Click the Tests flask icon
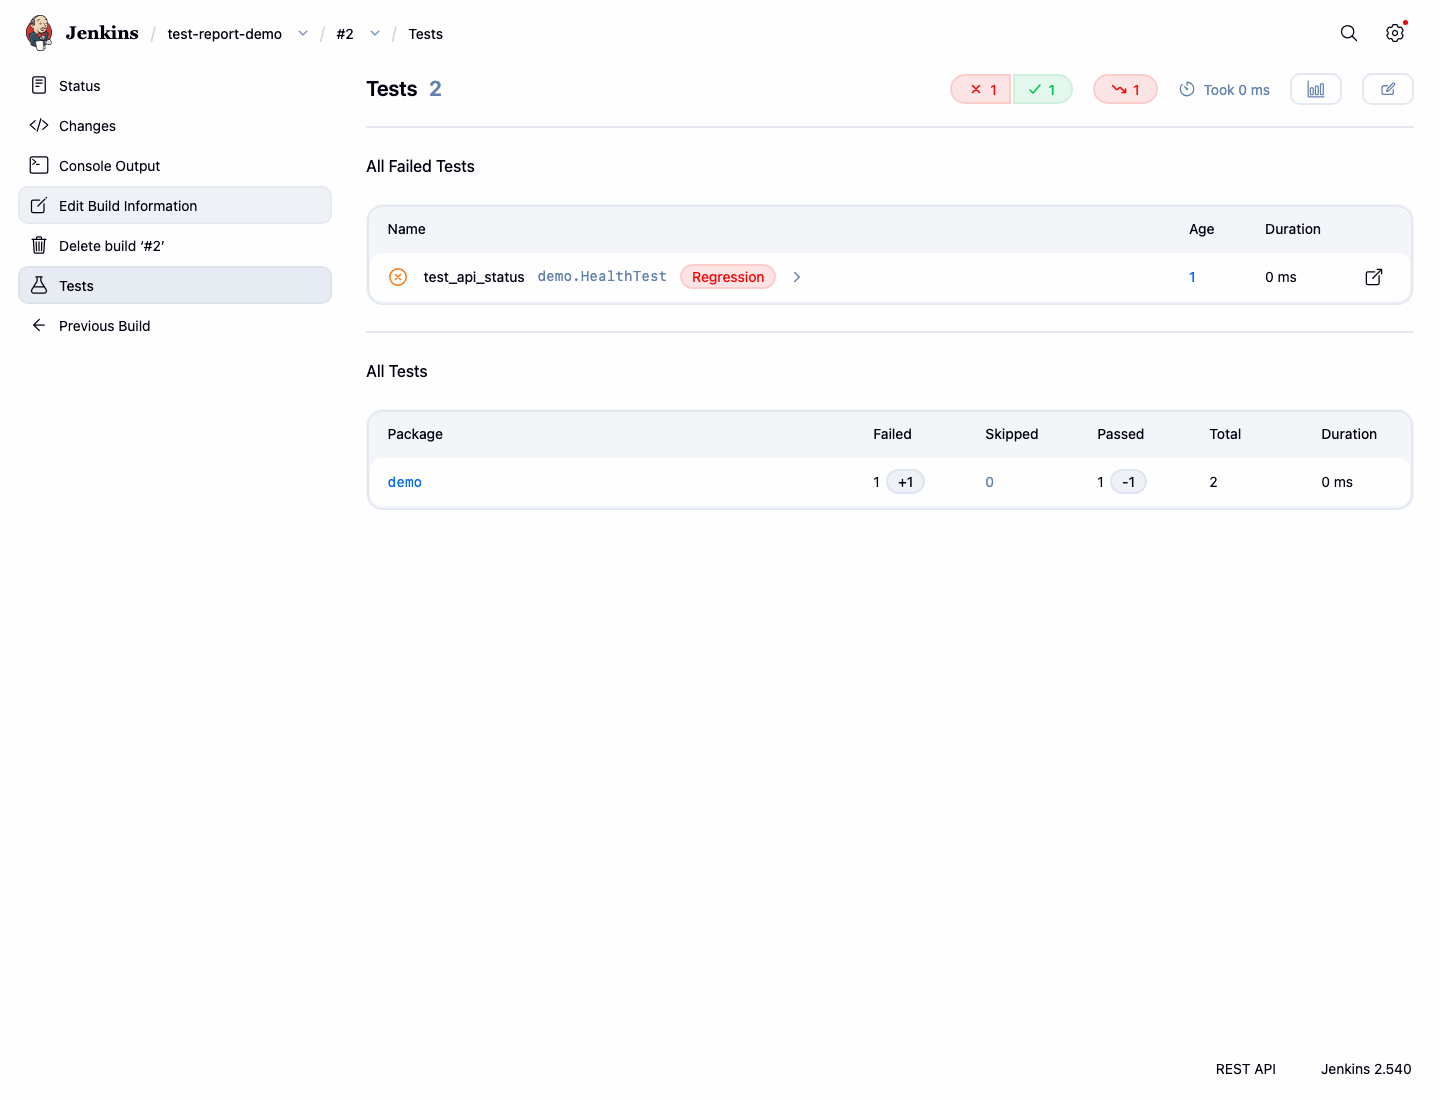The width and height of the screenshot is (1440, 1100). (x=39, y=285)
